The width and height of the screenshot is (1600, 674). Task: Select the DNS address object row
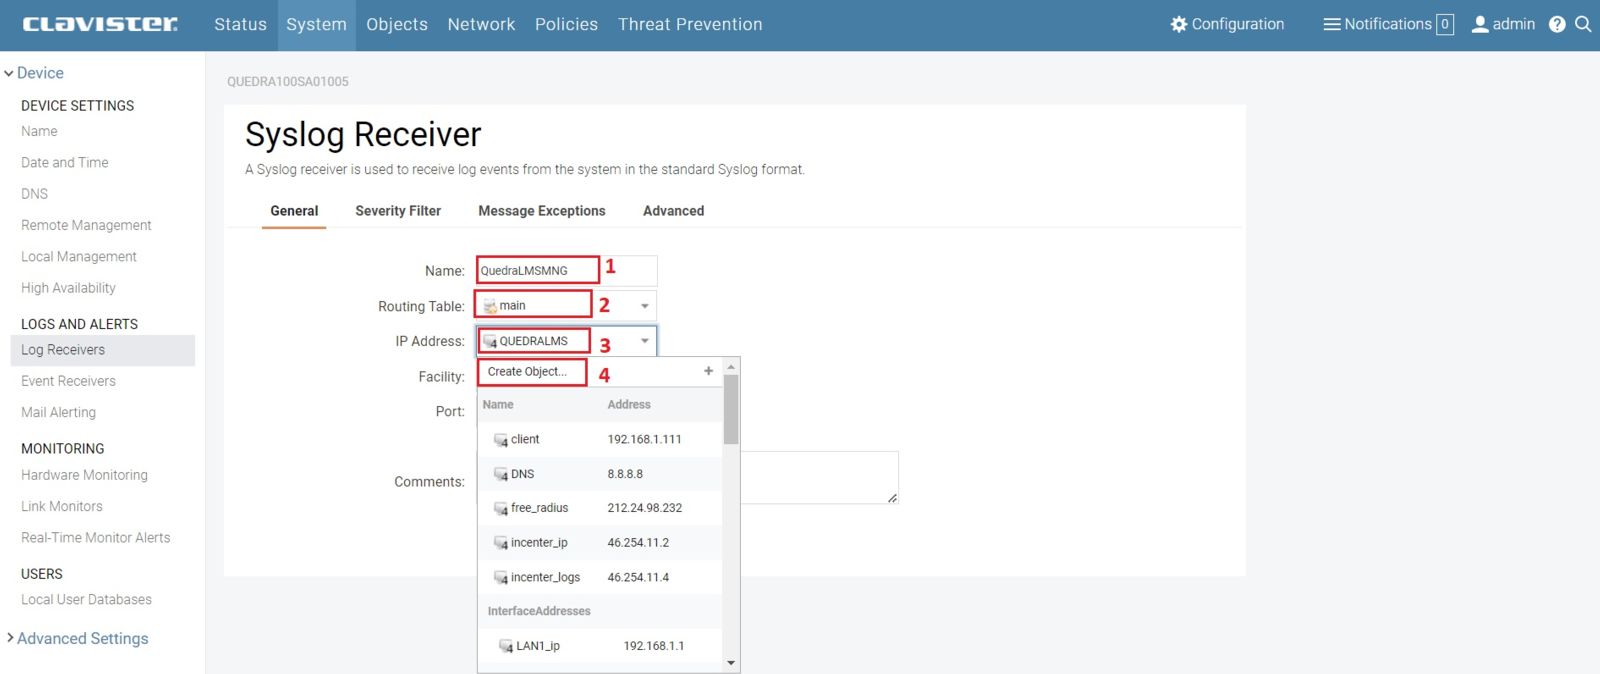[600, 474]
